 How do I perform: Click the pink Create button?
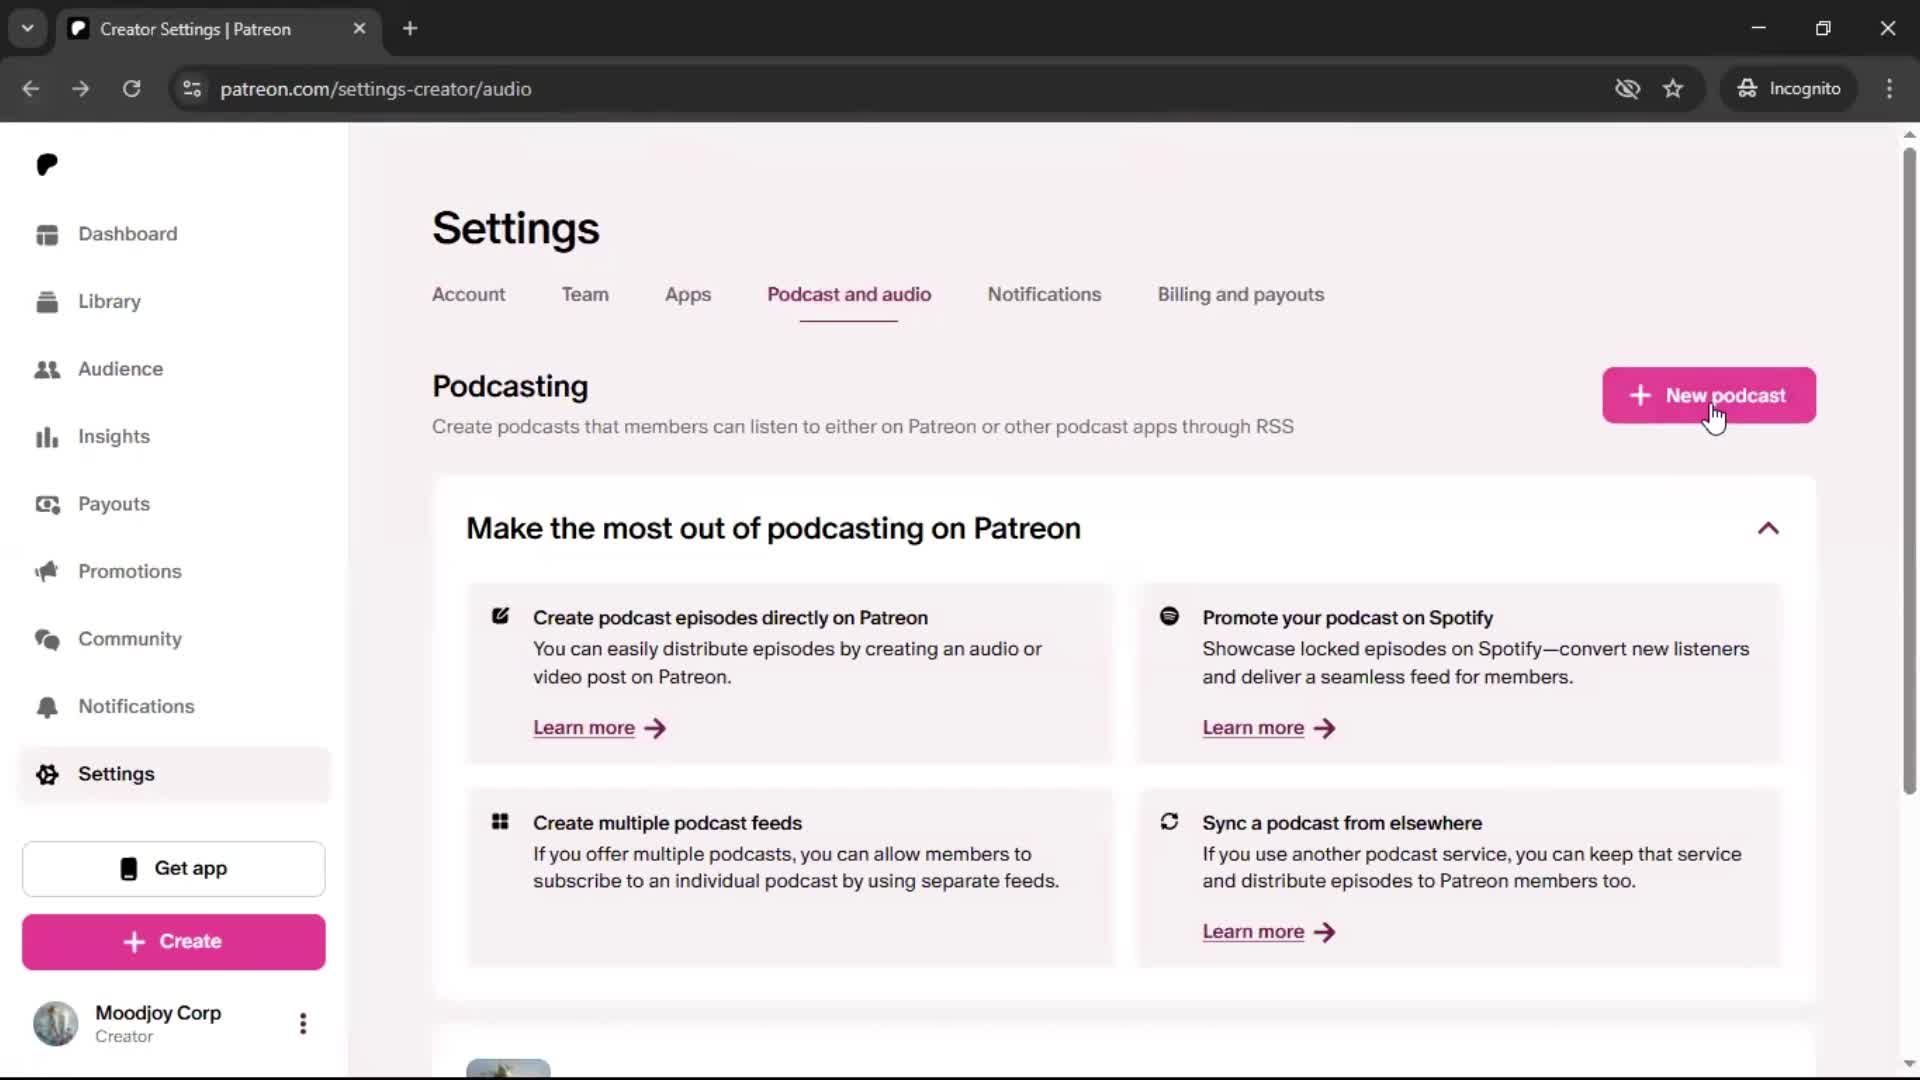coord(174,942)
